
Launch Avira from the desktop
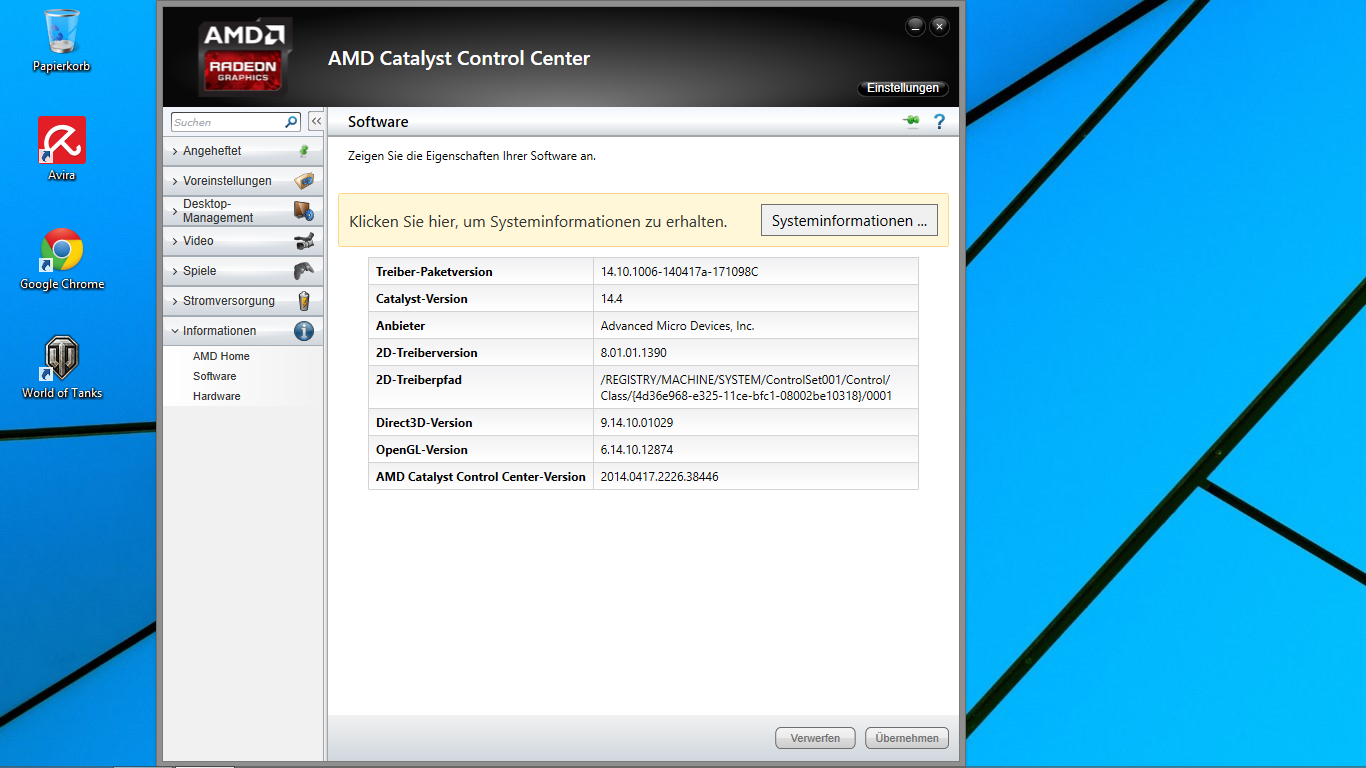62,148
